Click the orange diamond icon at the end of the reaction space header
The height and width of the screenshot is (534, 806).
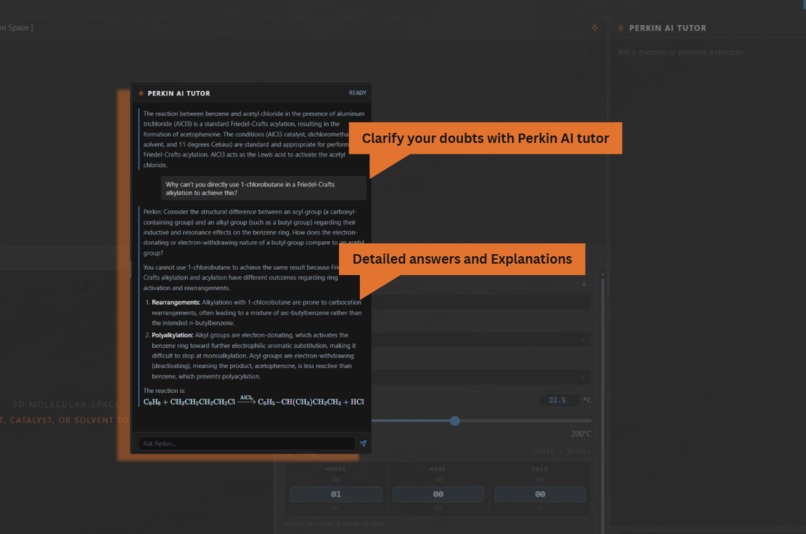point(595,28)
